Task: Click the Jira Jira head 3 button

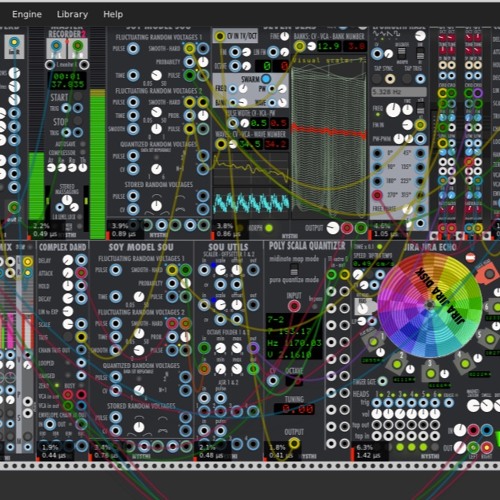Action: [430, 373]
